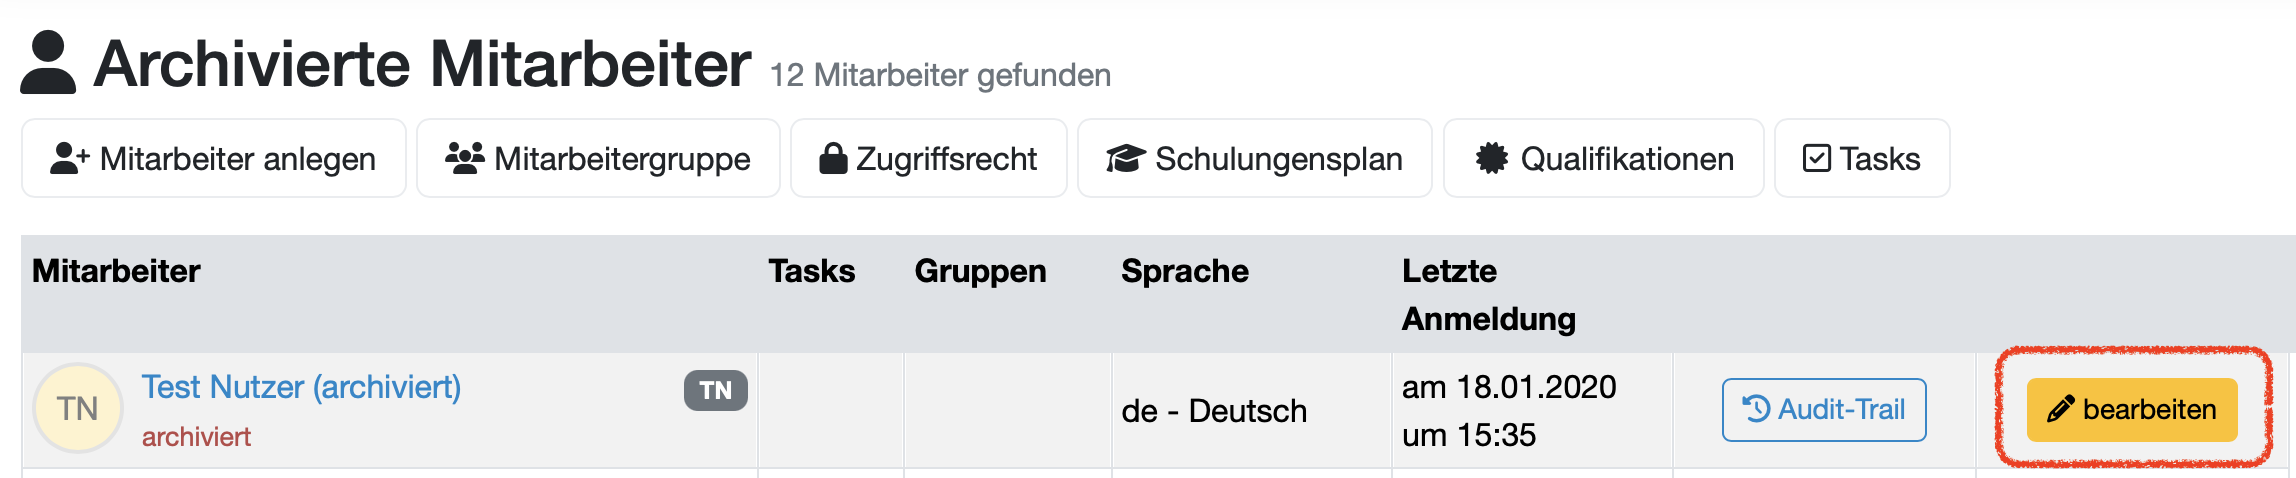This screenshot has width=2296, height=478.
Task: Click the person icon beside the Archivierte Mitarbeiter title
Action: click(48, 63)
